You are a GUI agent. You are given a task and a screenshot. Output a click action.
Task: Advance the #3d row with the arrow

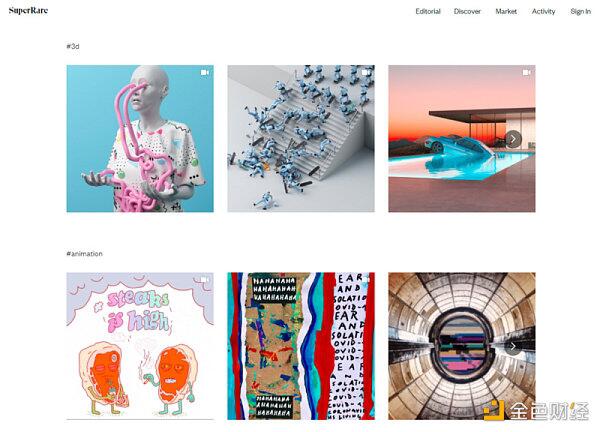click(x=513, y=139)
